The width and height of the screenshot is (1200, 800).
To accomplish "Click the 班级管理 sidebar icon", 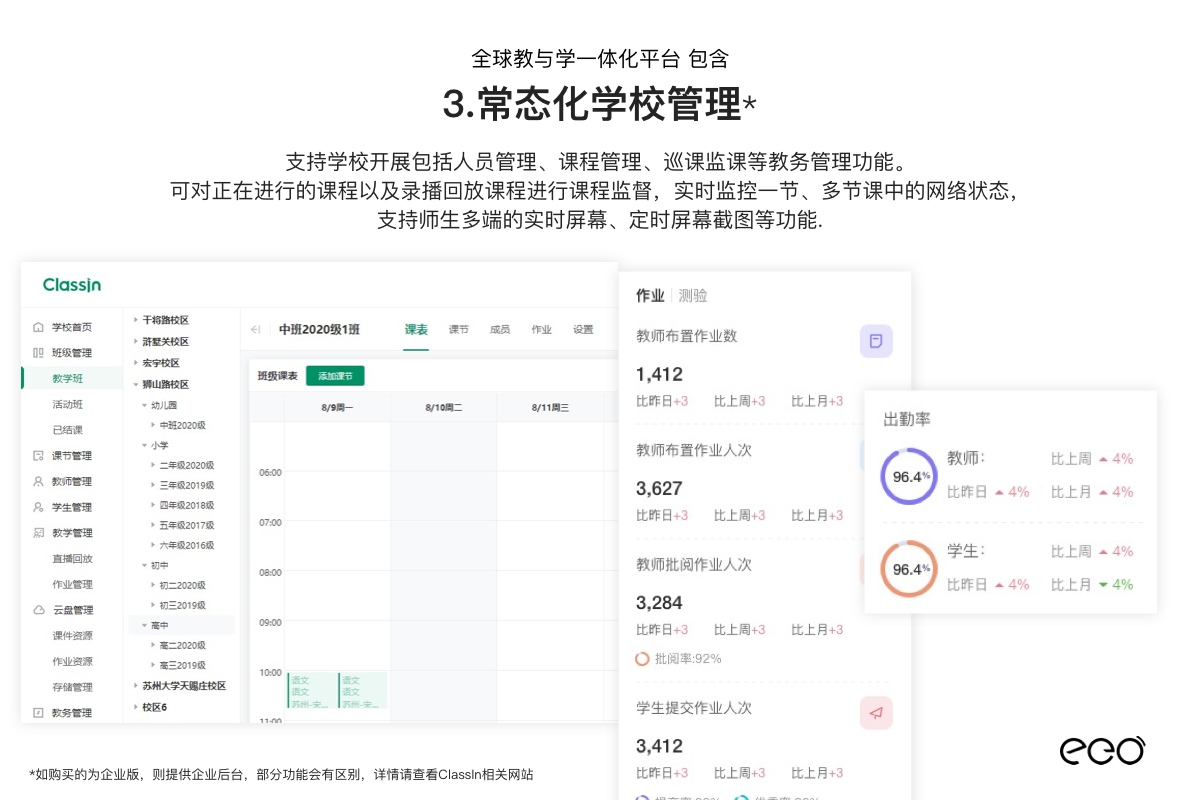I will (x=38, y=353).
